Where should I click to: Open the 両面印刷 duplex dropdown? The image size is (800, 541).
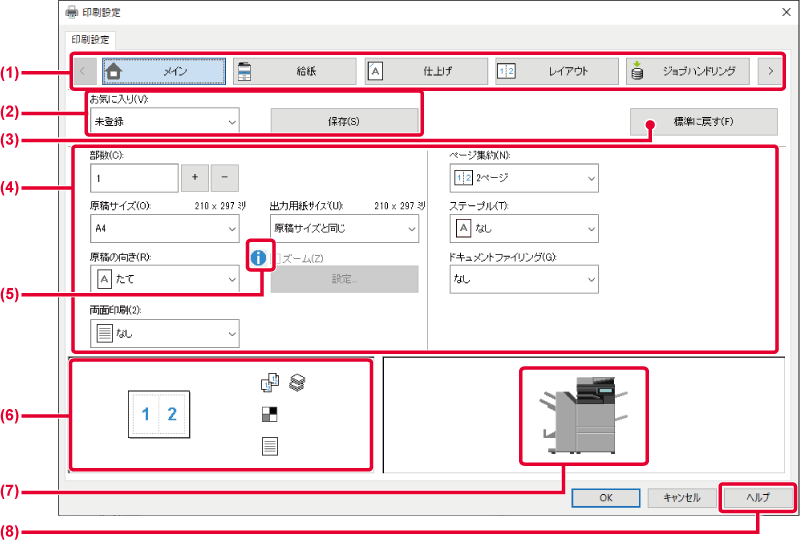(x=165, y=333)
